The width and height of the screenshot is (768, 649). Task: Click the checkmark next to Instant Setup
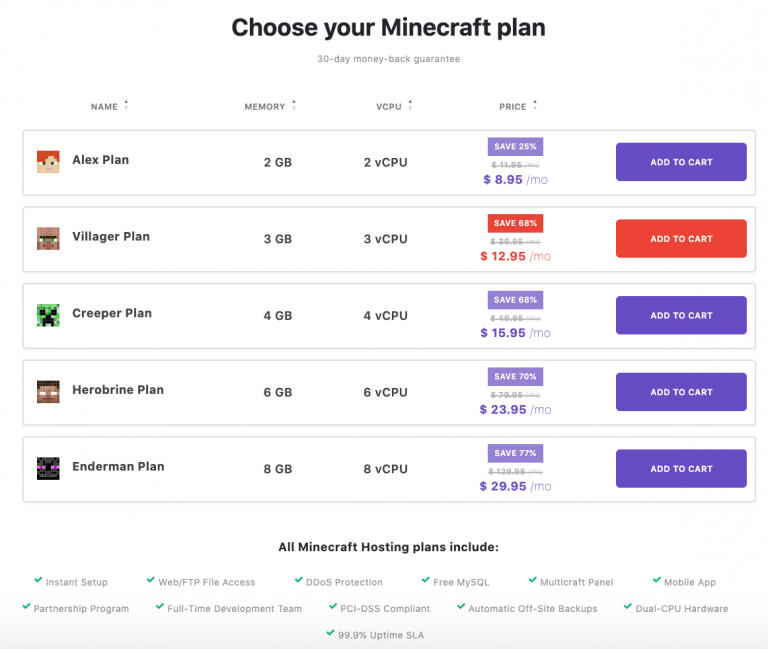click(38, 580)
